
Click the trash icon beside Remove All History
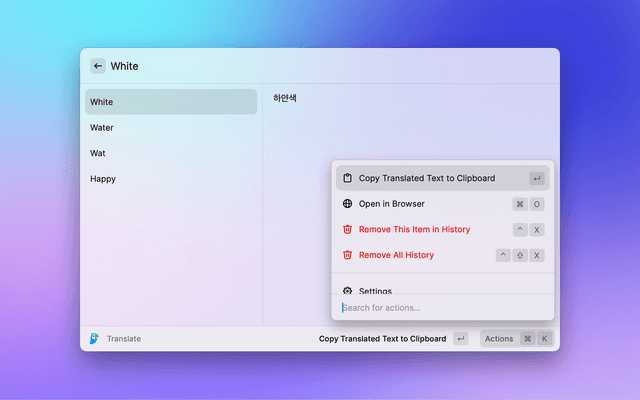347,255
